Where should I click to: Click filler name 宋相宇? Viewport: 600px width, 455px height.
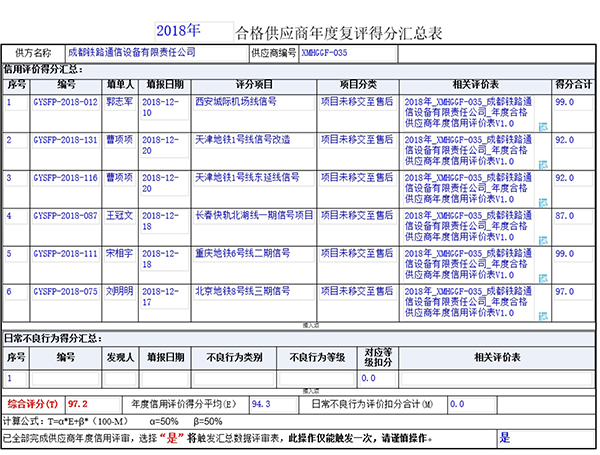tap(120, 253)
